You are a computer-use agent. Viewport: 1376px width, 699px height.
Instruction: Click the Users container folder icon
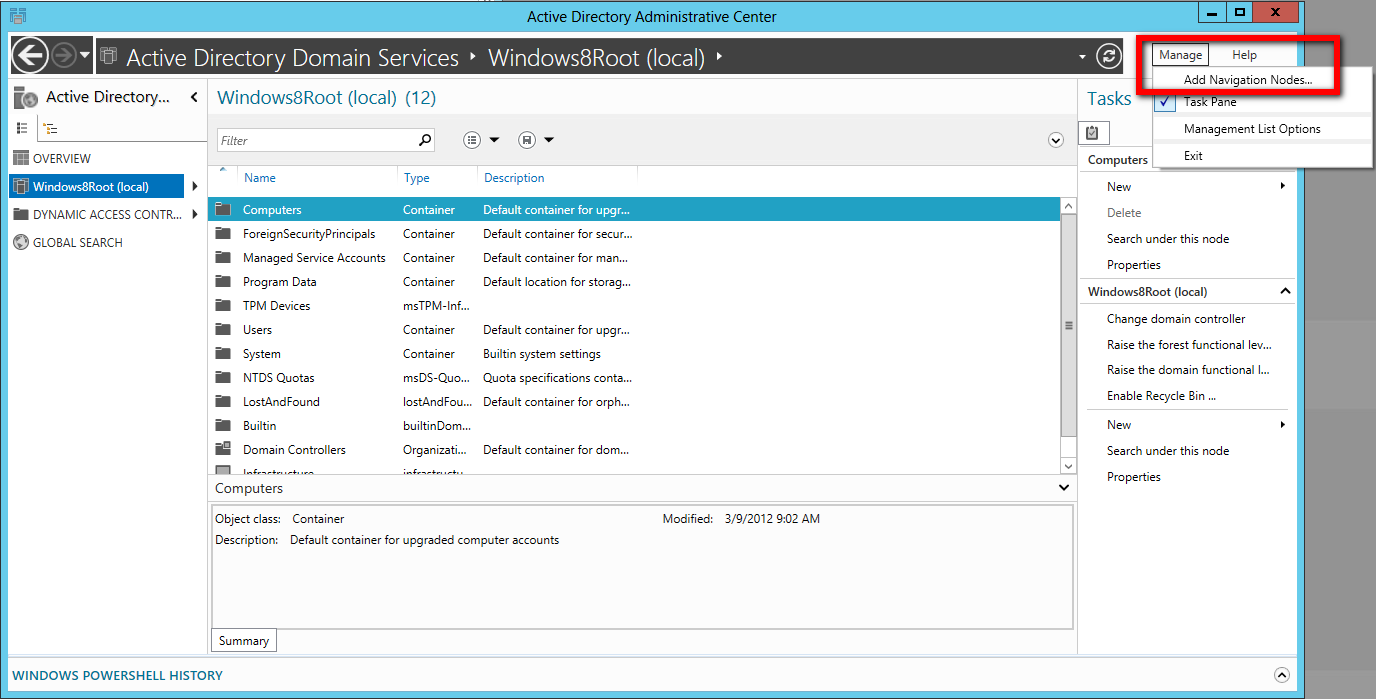(224, 330)
